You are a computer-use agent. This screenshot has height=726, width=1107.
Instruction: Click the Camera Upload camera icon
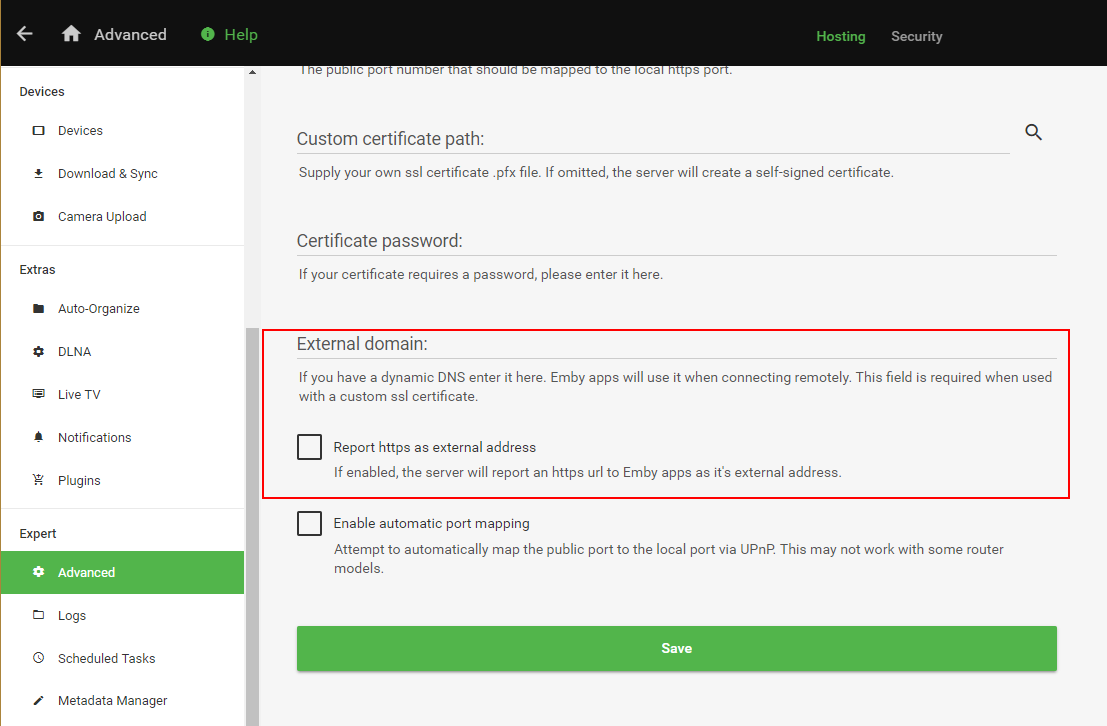(39, 216)
